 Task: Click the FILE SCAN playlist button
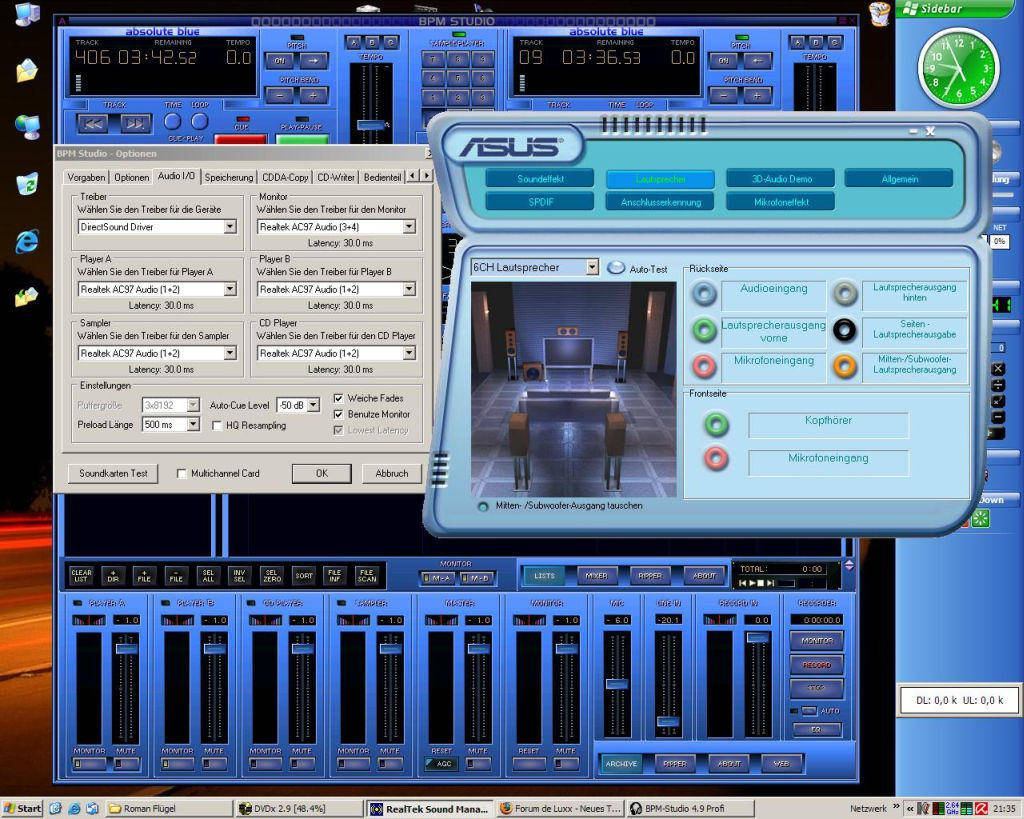point(367,575)
